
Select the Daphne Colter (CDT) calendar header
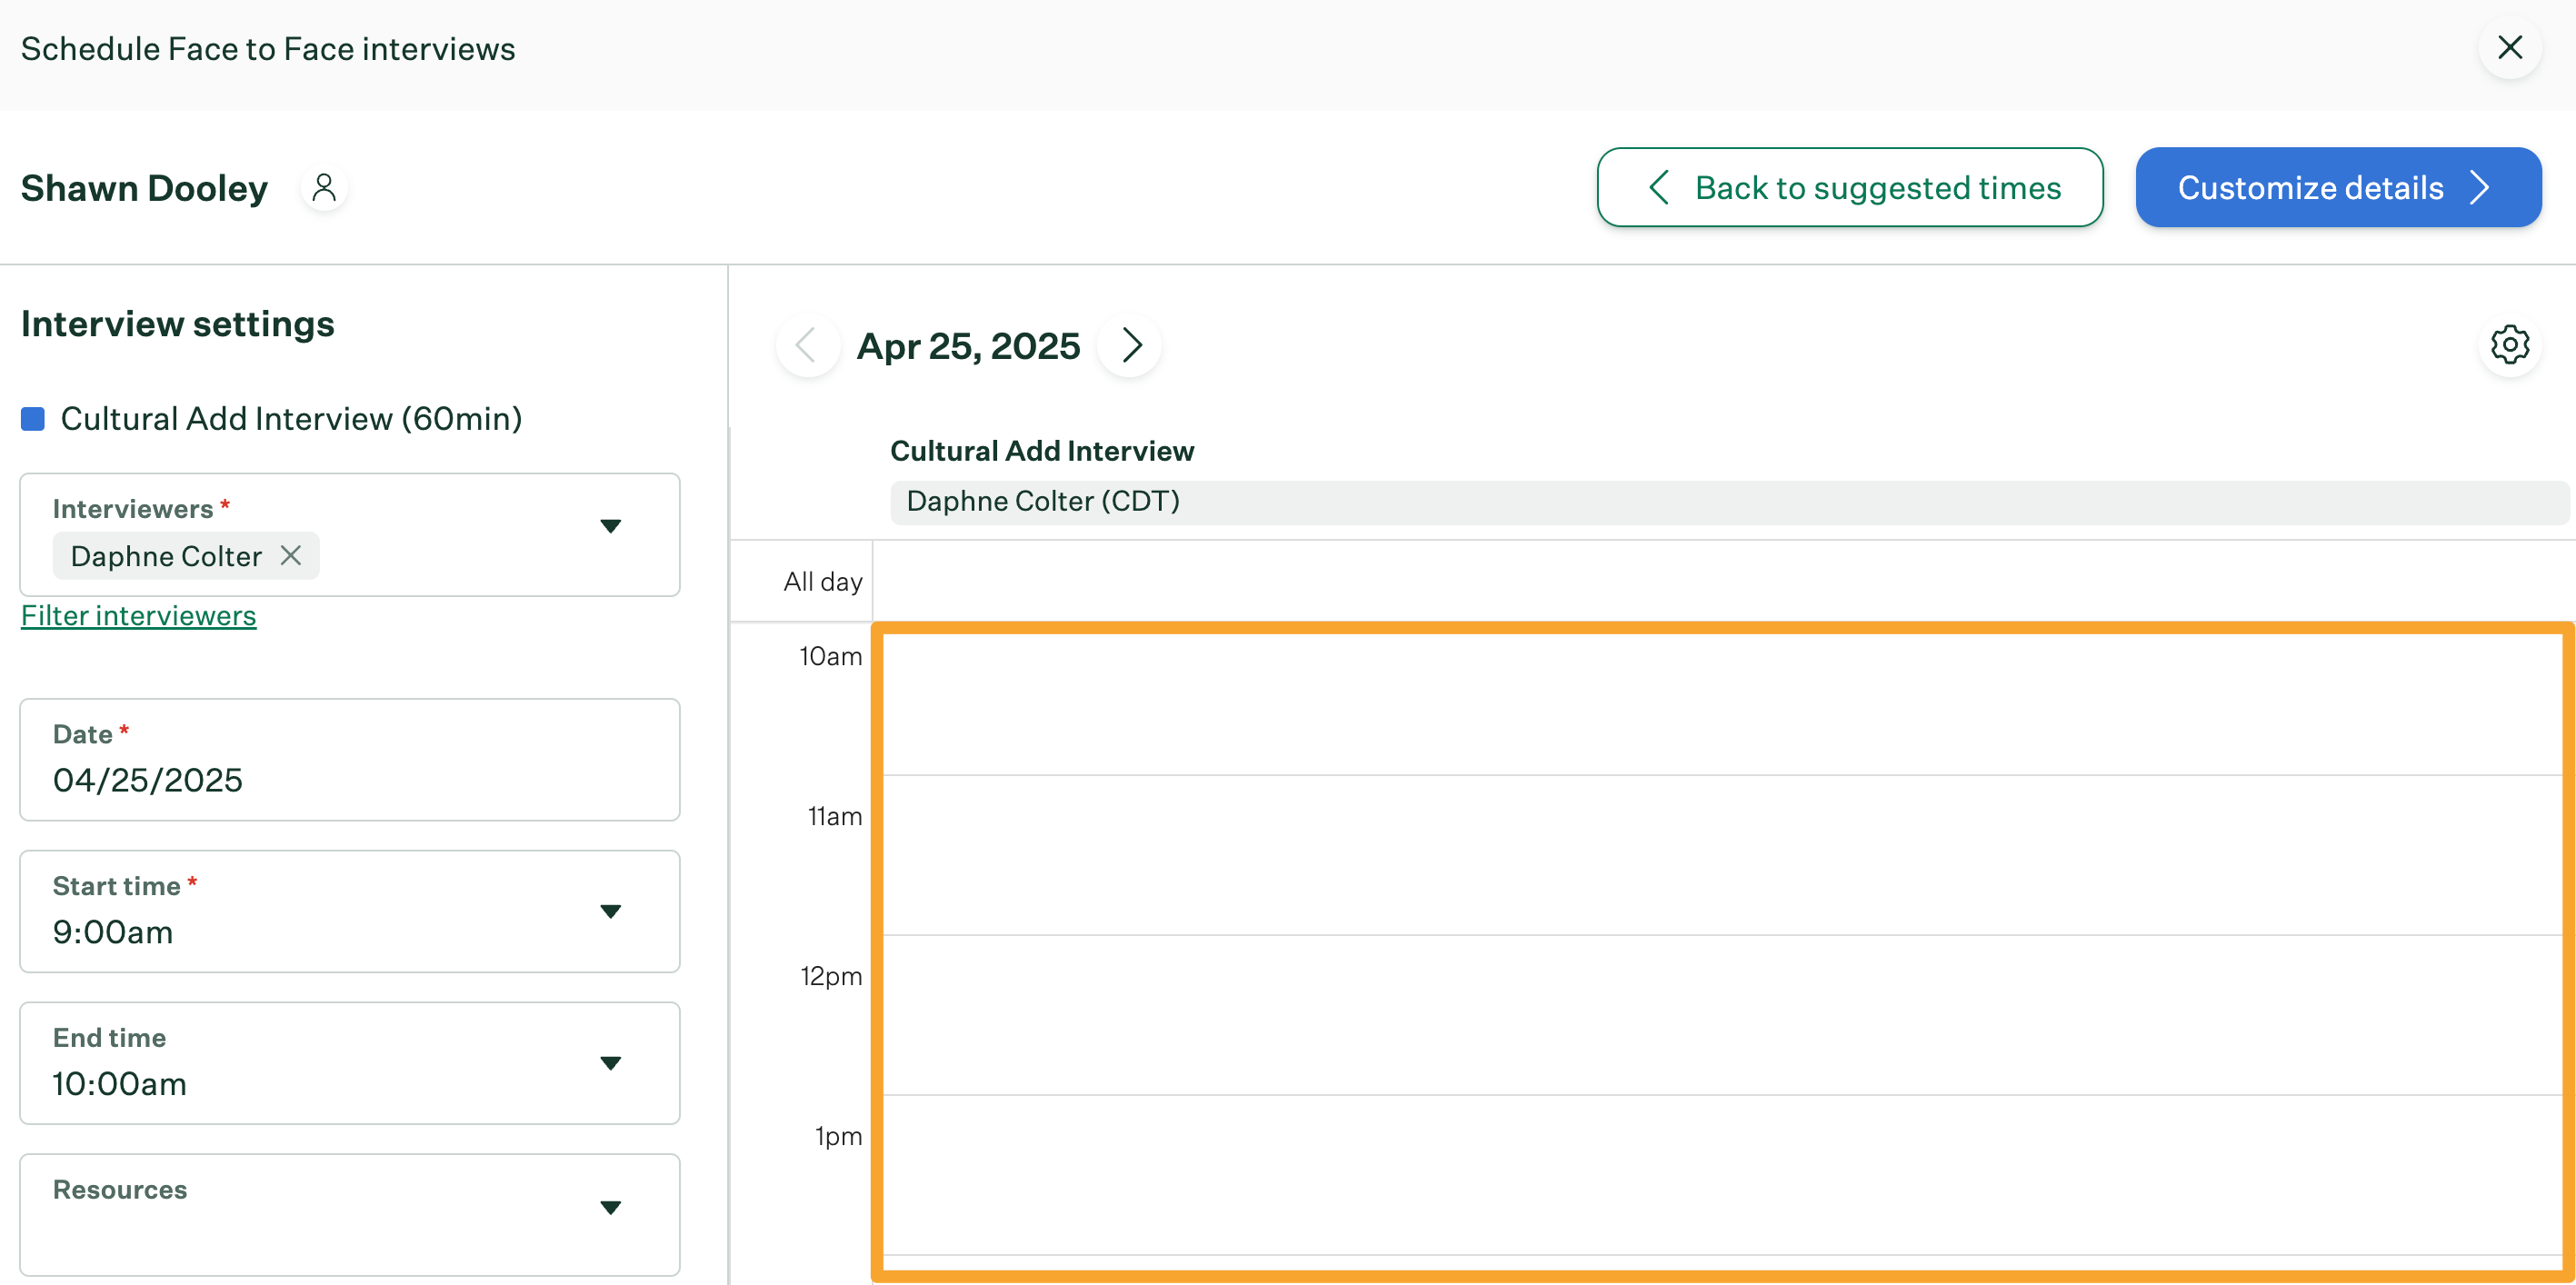(x=1729, y=502)
